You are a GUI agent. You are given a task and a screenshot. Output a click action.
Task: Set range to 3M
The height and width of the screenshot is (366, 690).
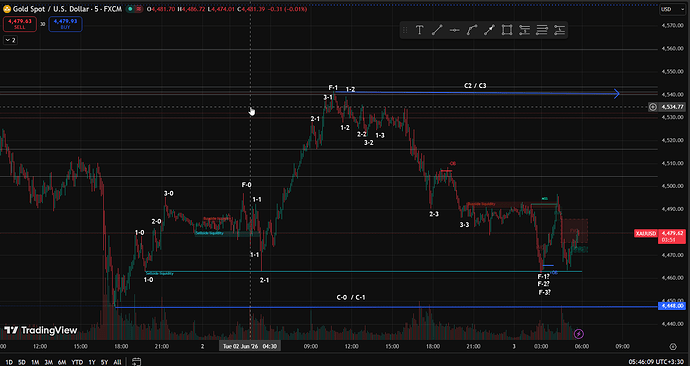click(48, 362)
